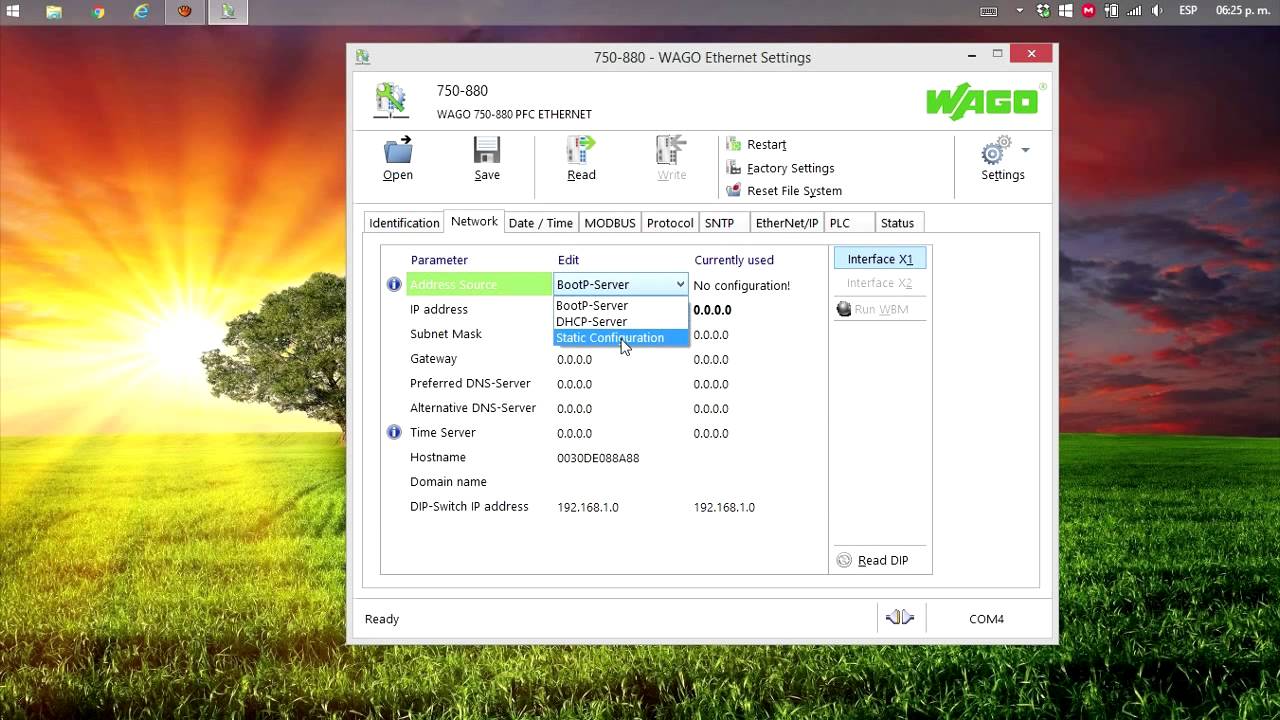Image resolution: width=1280 pixels, height=720 pixels.
Task: Show hidden tray icons
Action: pos(1020,11)
